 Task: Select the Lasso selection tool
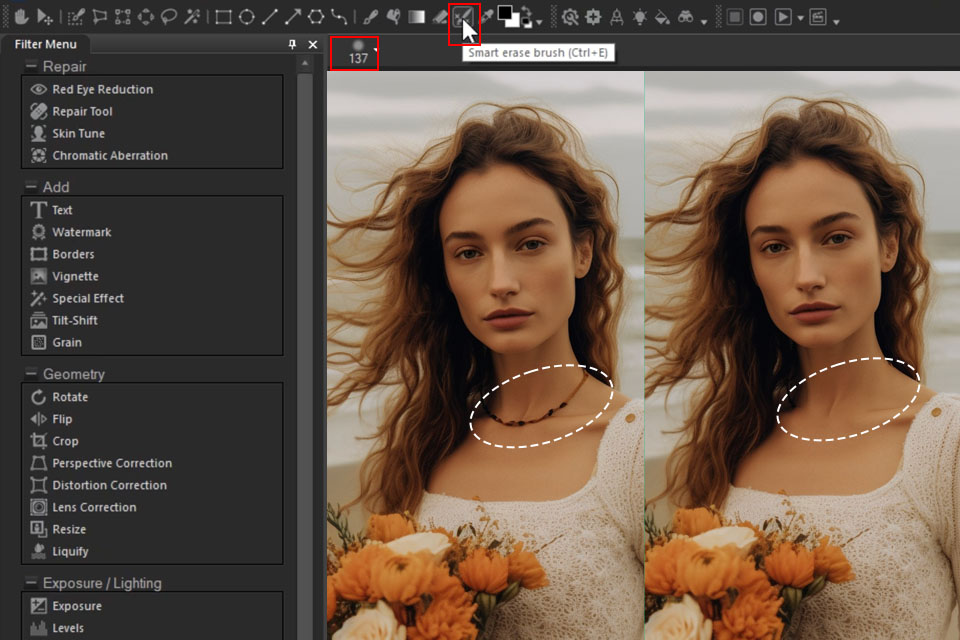(x=169, y=17)
